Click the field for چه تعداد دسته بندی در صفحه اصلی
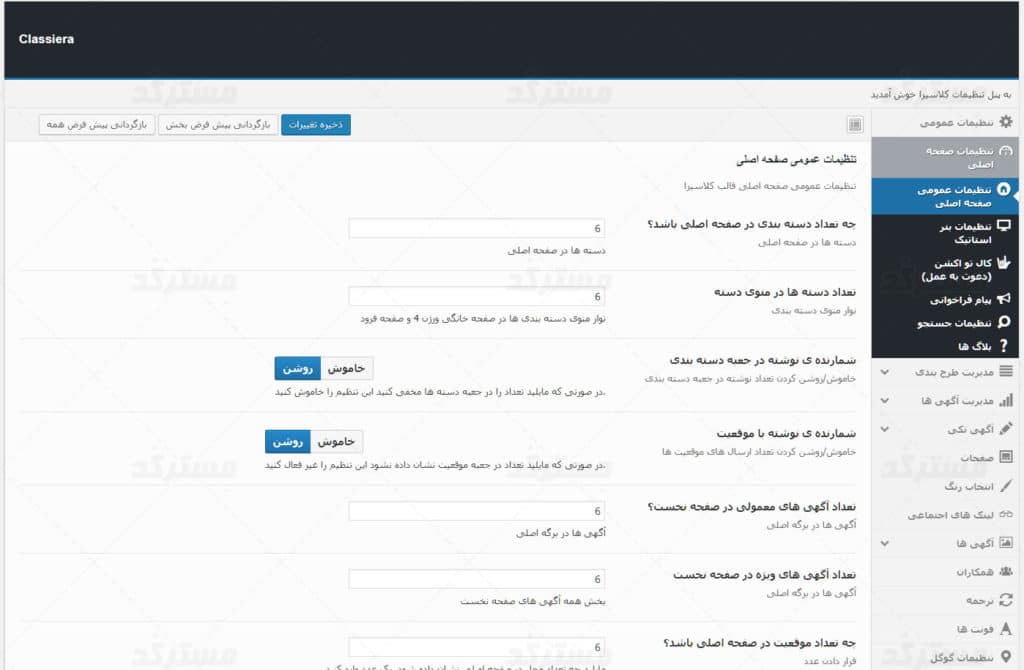The height and width of the screenshot is (670, 1024). point(477,228)
